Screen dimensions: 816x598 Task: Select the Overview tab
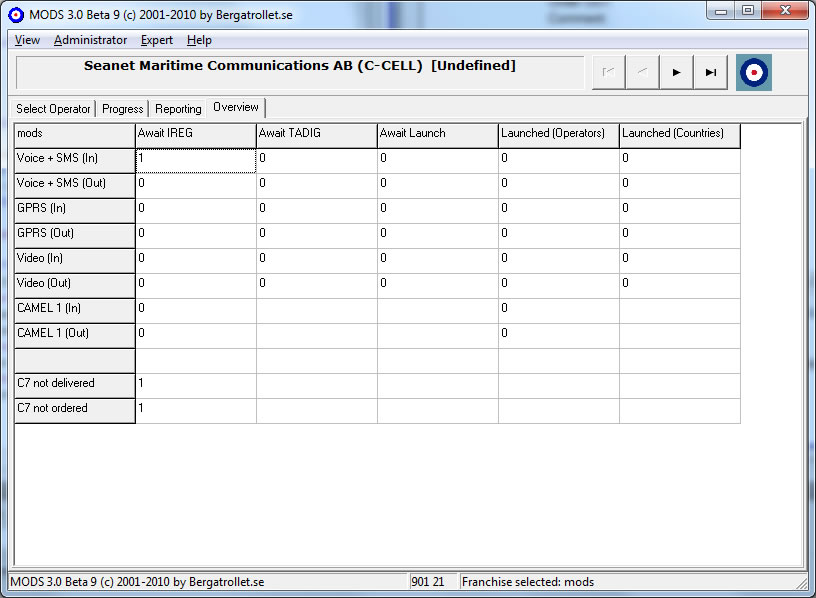pyautogui.click(x=236, y=108)
